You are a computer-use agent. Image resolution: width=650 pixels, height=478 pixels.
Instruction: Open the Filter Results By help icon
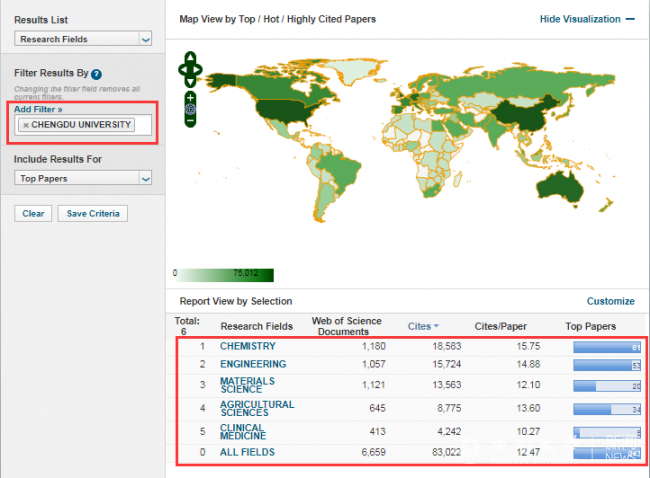click(96, 74)
